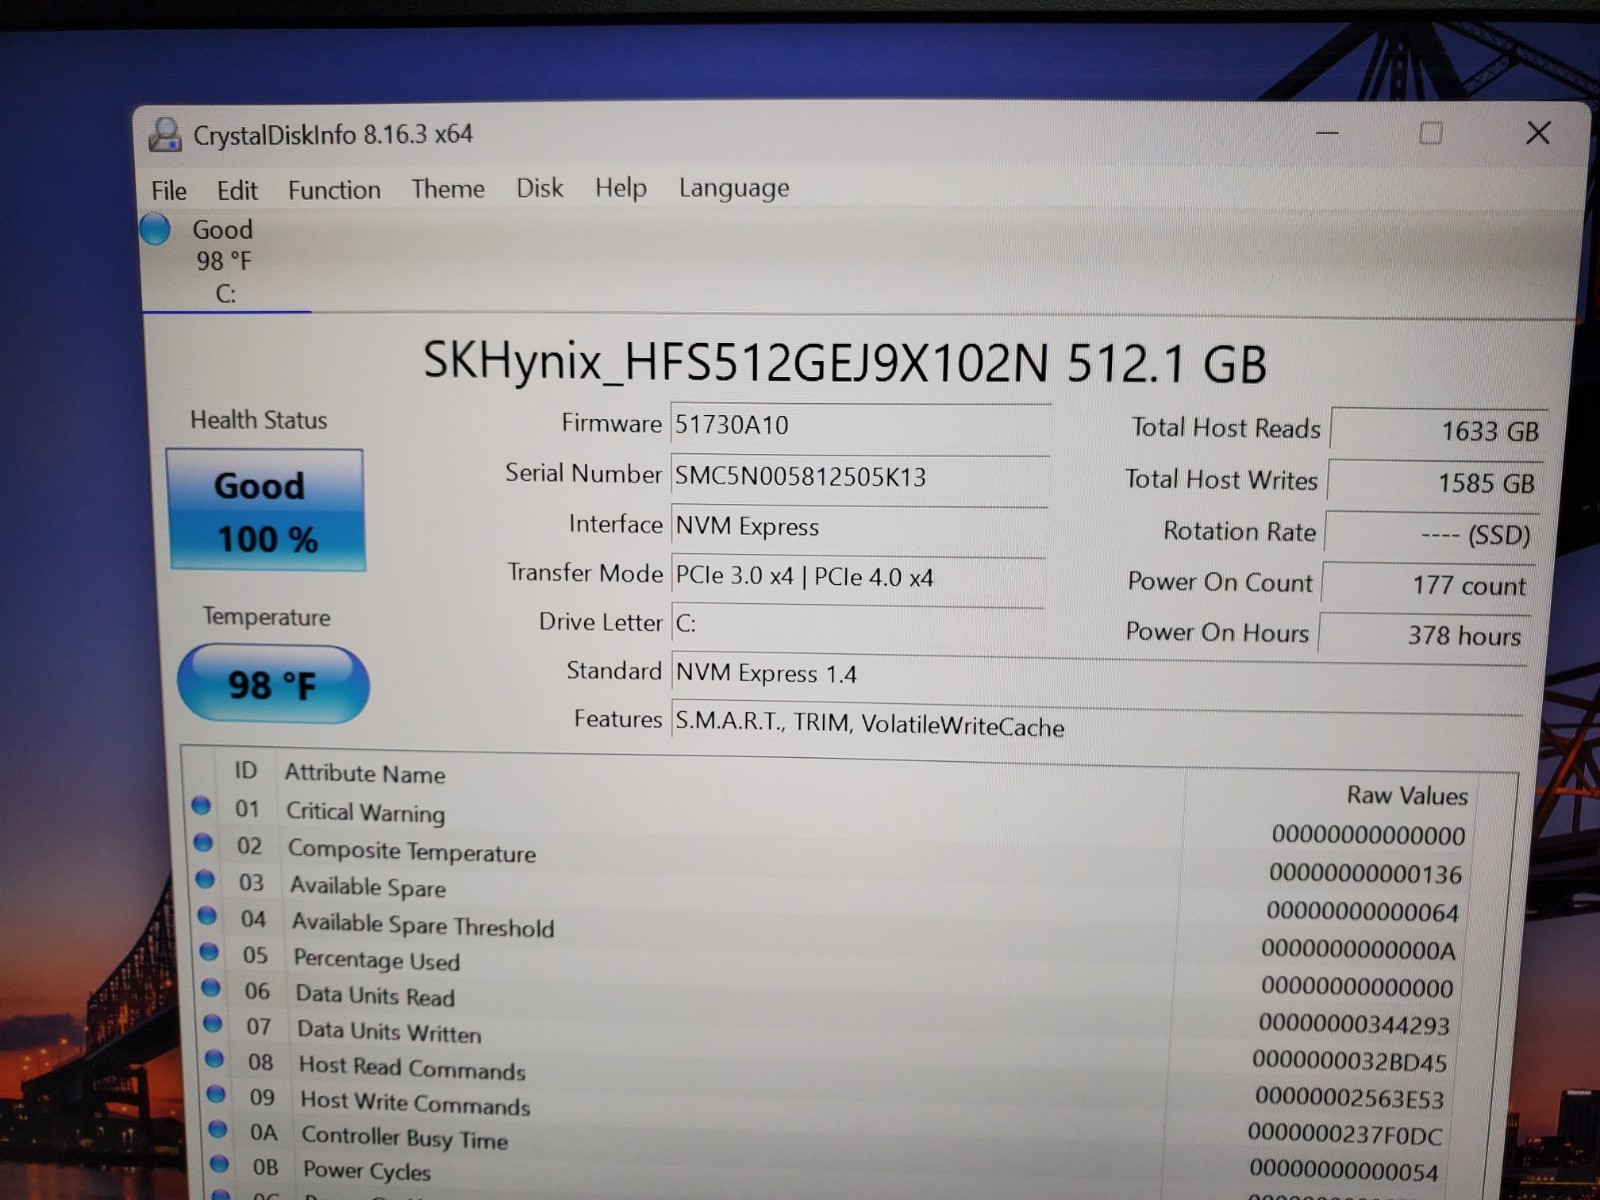Click the Total Host Writes value 1585 GB
The image size is (1600, 1200).
[x=1435, y=483]
